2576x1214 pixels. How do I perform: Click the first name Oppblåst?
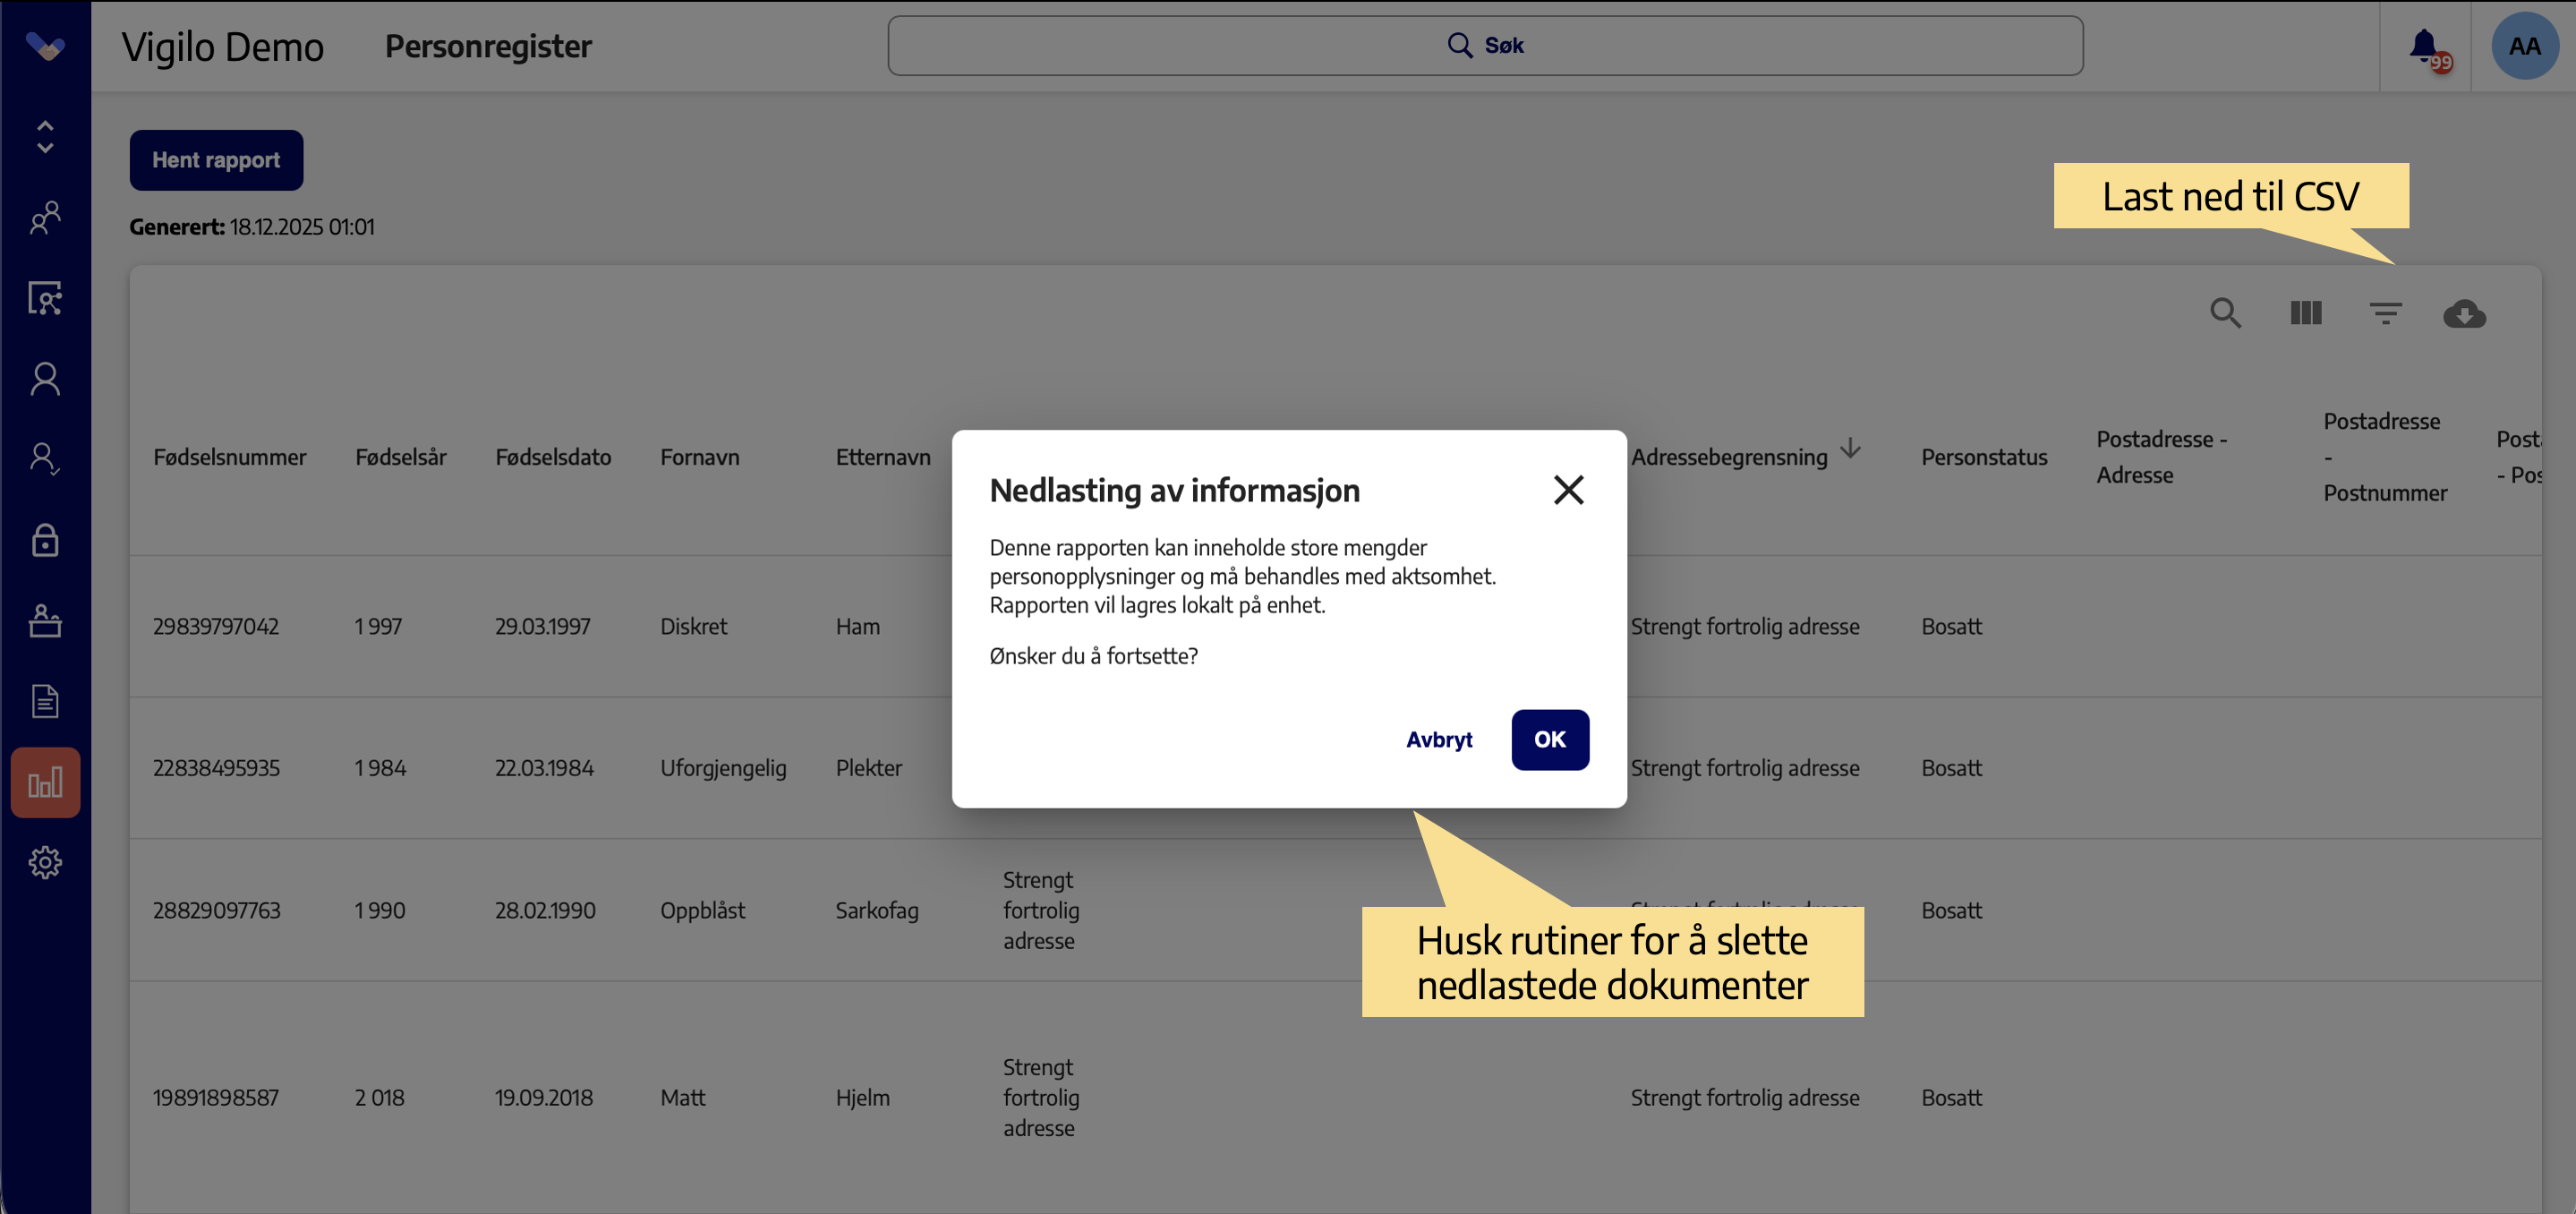coord(702,911)
